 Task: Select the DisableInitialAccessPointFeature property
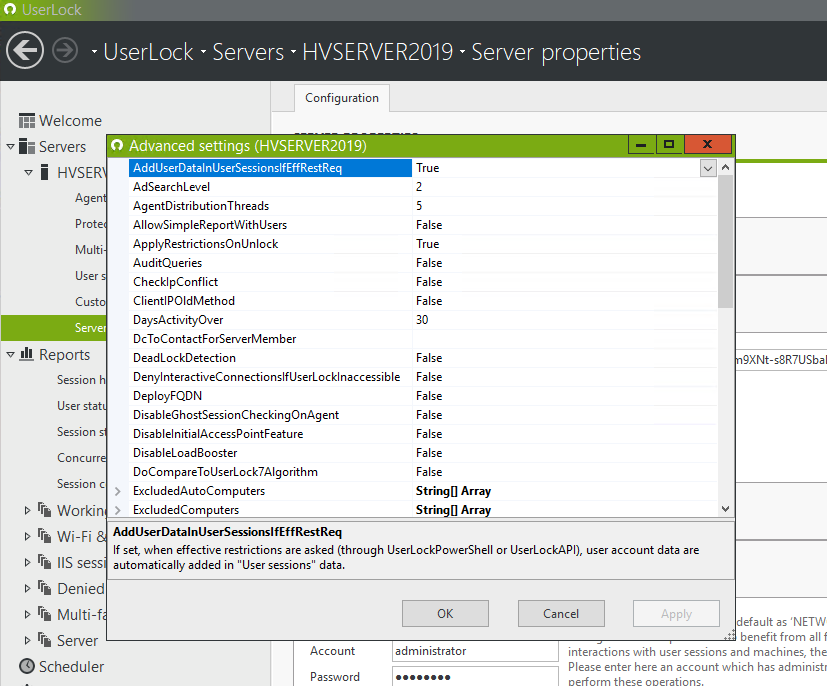(x=422, y=433)
